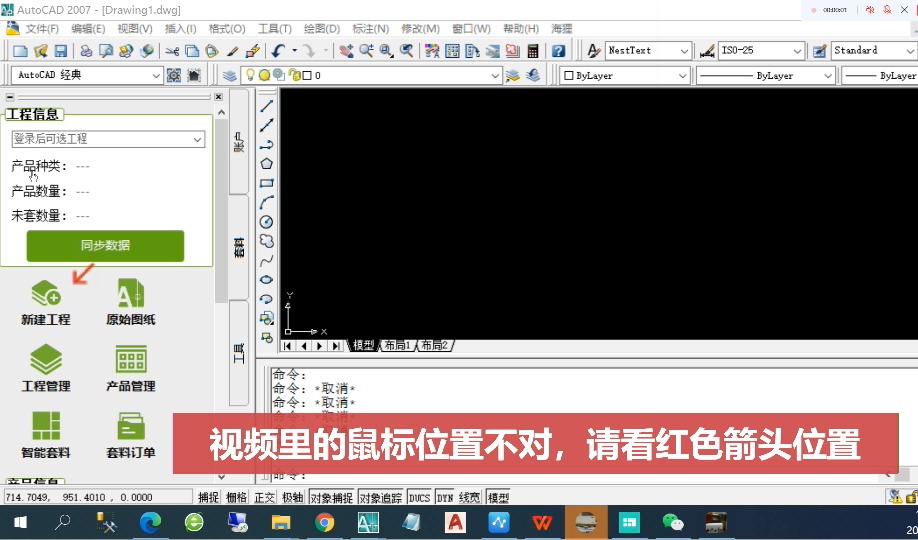The width and height of the screenshot is (918, 540).
Task: Open the 修改(M) menu
Action: (420, 29)
